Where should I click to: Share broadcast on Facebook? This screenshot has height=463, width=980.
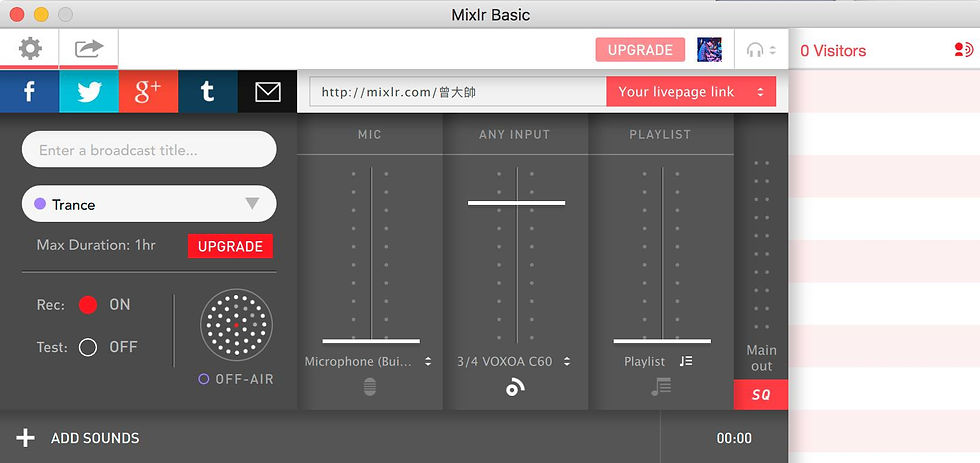pyautogui.click(x=29, y=91)
